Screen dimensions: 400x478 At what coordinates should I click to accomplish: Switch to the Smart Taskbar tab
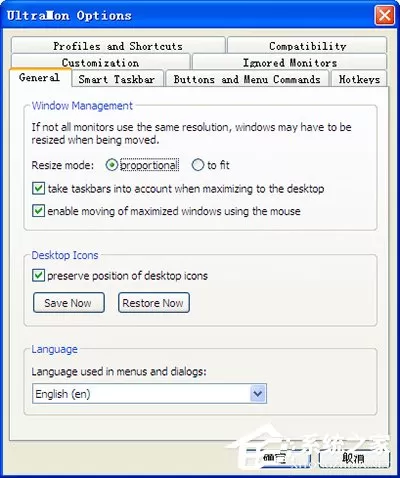coord(117,79)
